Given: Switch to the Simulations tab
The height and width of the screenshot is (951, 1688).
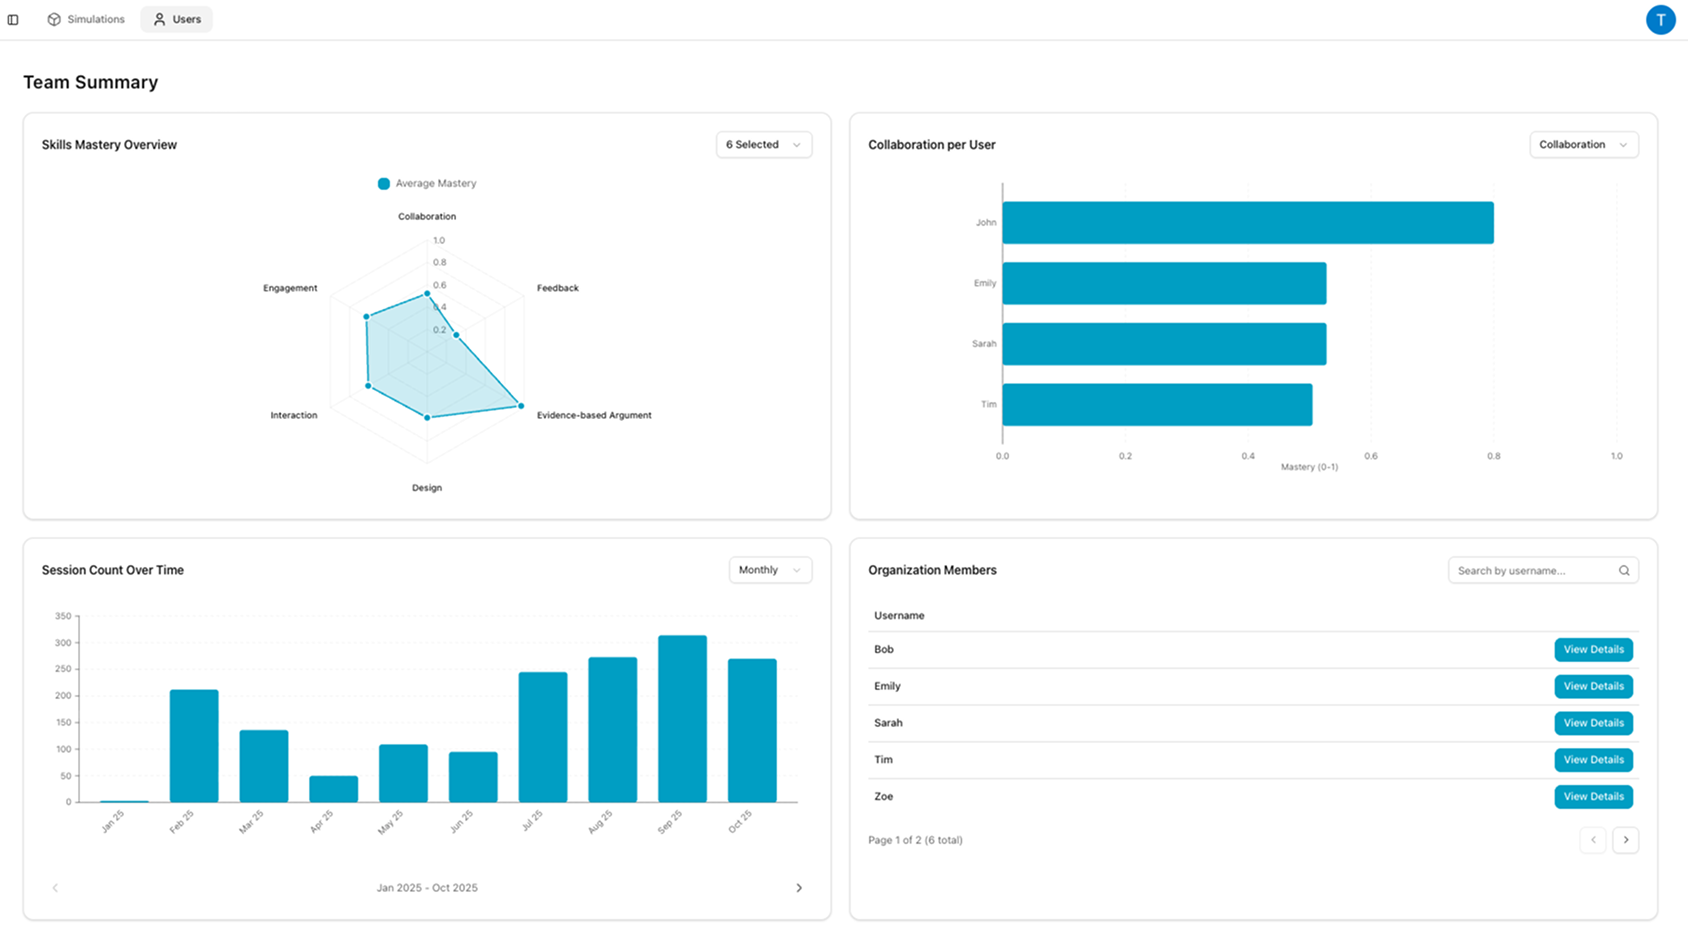Looking at the screenshot, I should [x=86, y=20].
